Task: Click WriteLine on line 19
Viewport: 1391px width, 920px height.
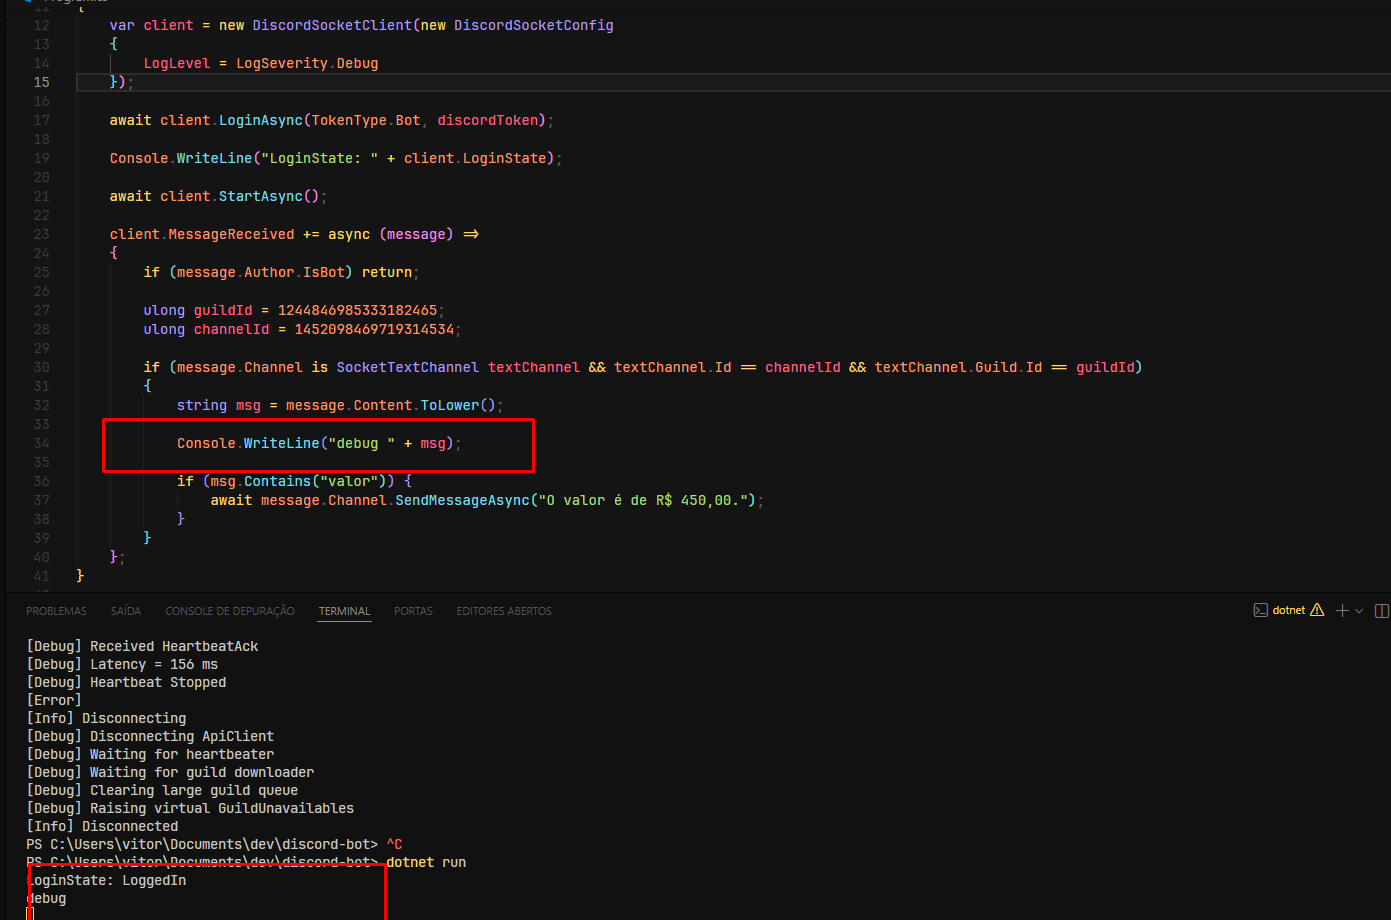Action: (x=215, y=158)
